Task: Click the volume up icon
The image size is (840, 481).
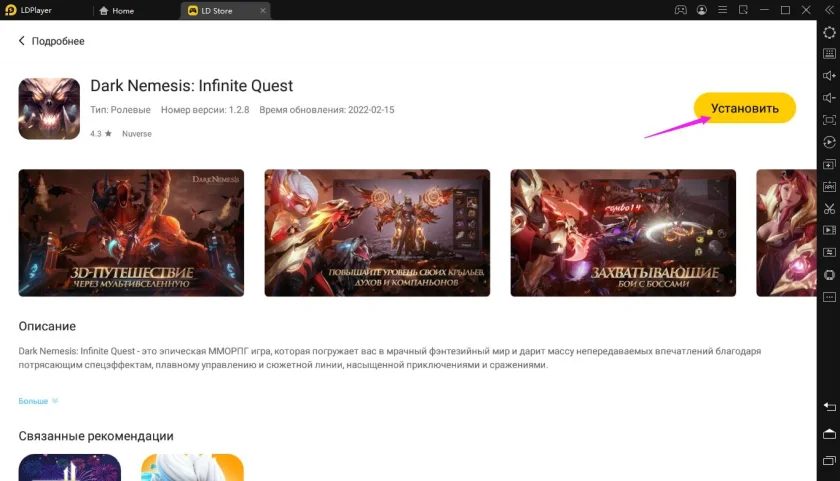Action: pos(829,76)
